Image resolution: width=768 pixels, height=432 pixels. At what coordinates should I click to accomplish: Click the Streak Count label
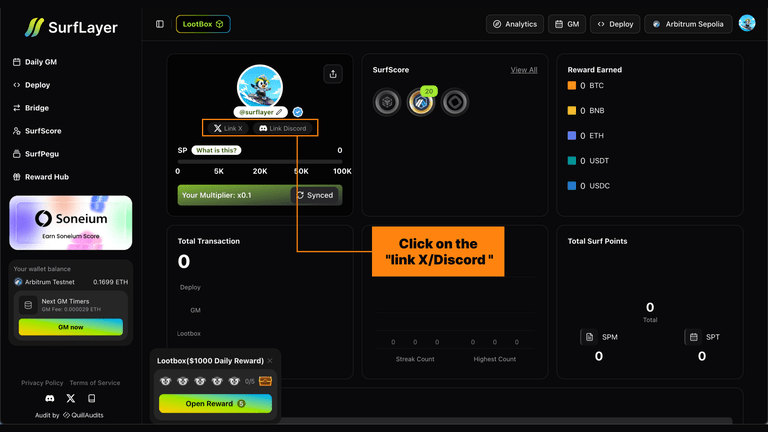415,359
